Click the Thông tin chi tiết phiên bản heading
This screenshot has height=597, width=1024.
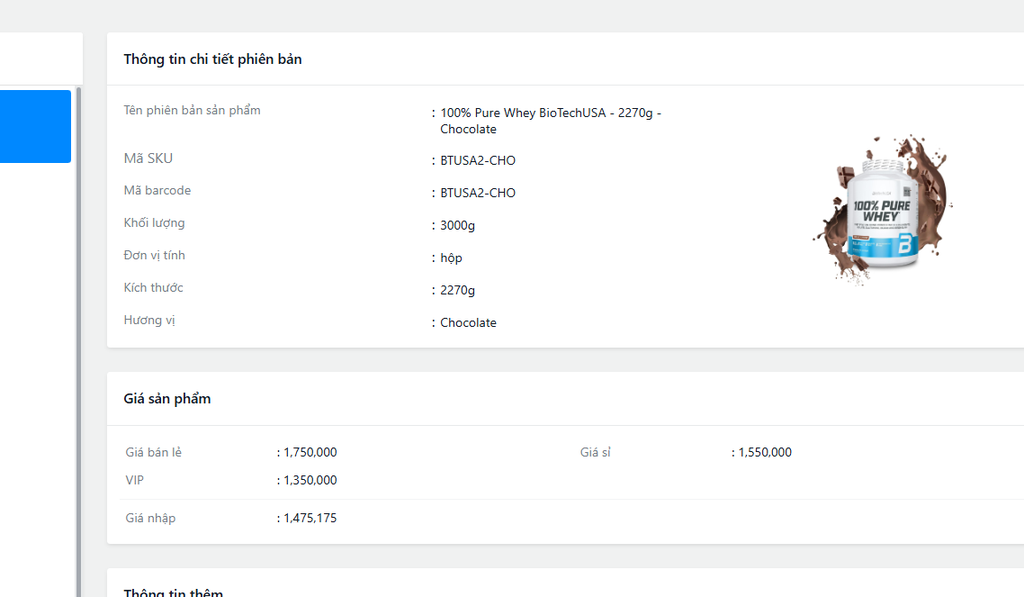tap(213, 59)
